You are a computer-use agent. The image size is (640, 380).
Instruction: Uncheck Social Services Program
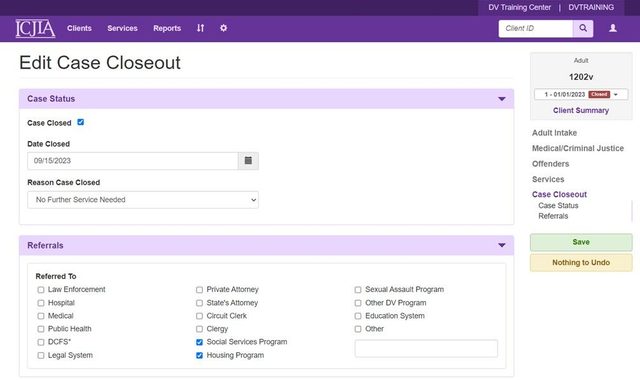point(199,342)
